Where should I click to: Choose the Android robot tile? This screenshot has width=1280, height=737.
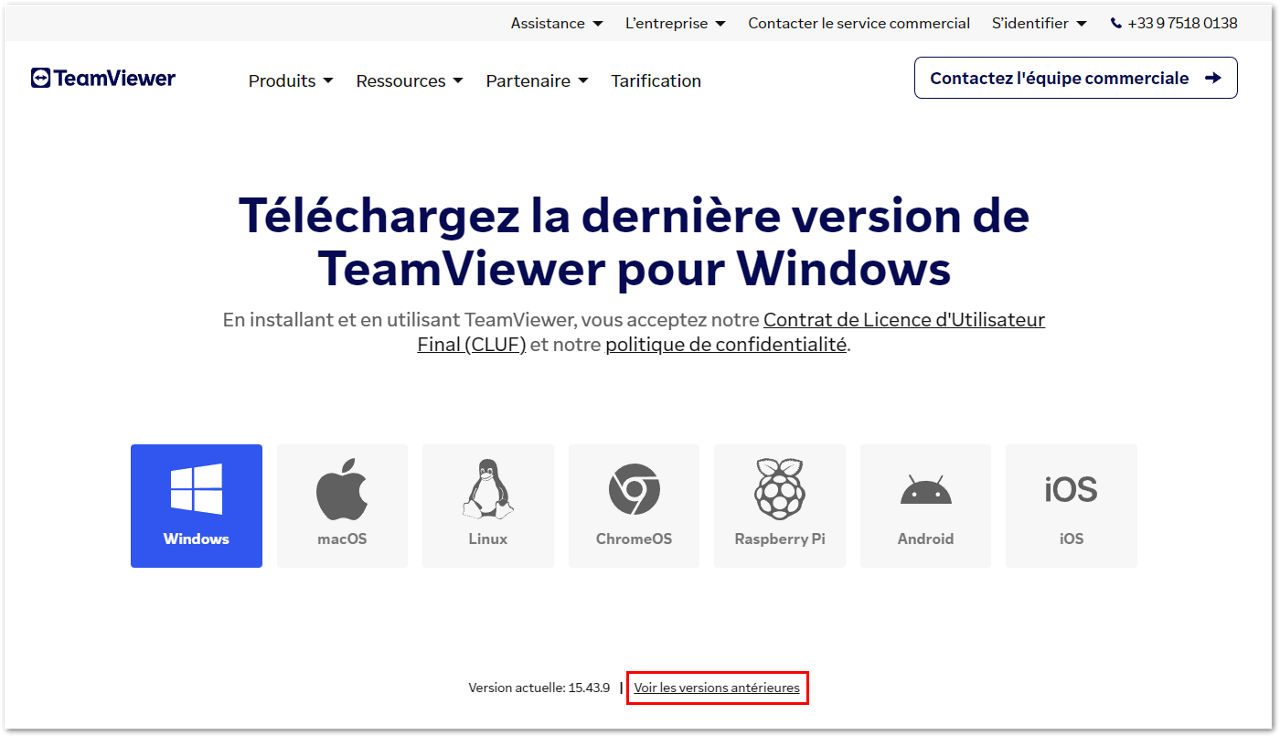point(926,506)
